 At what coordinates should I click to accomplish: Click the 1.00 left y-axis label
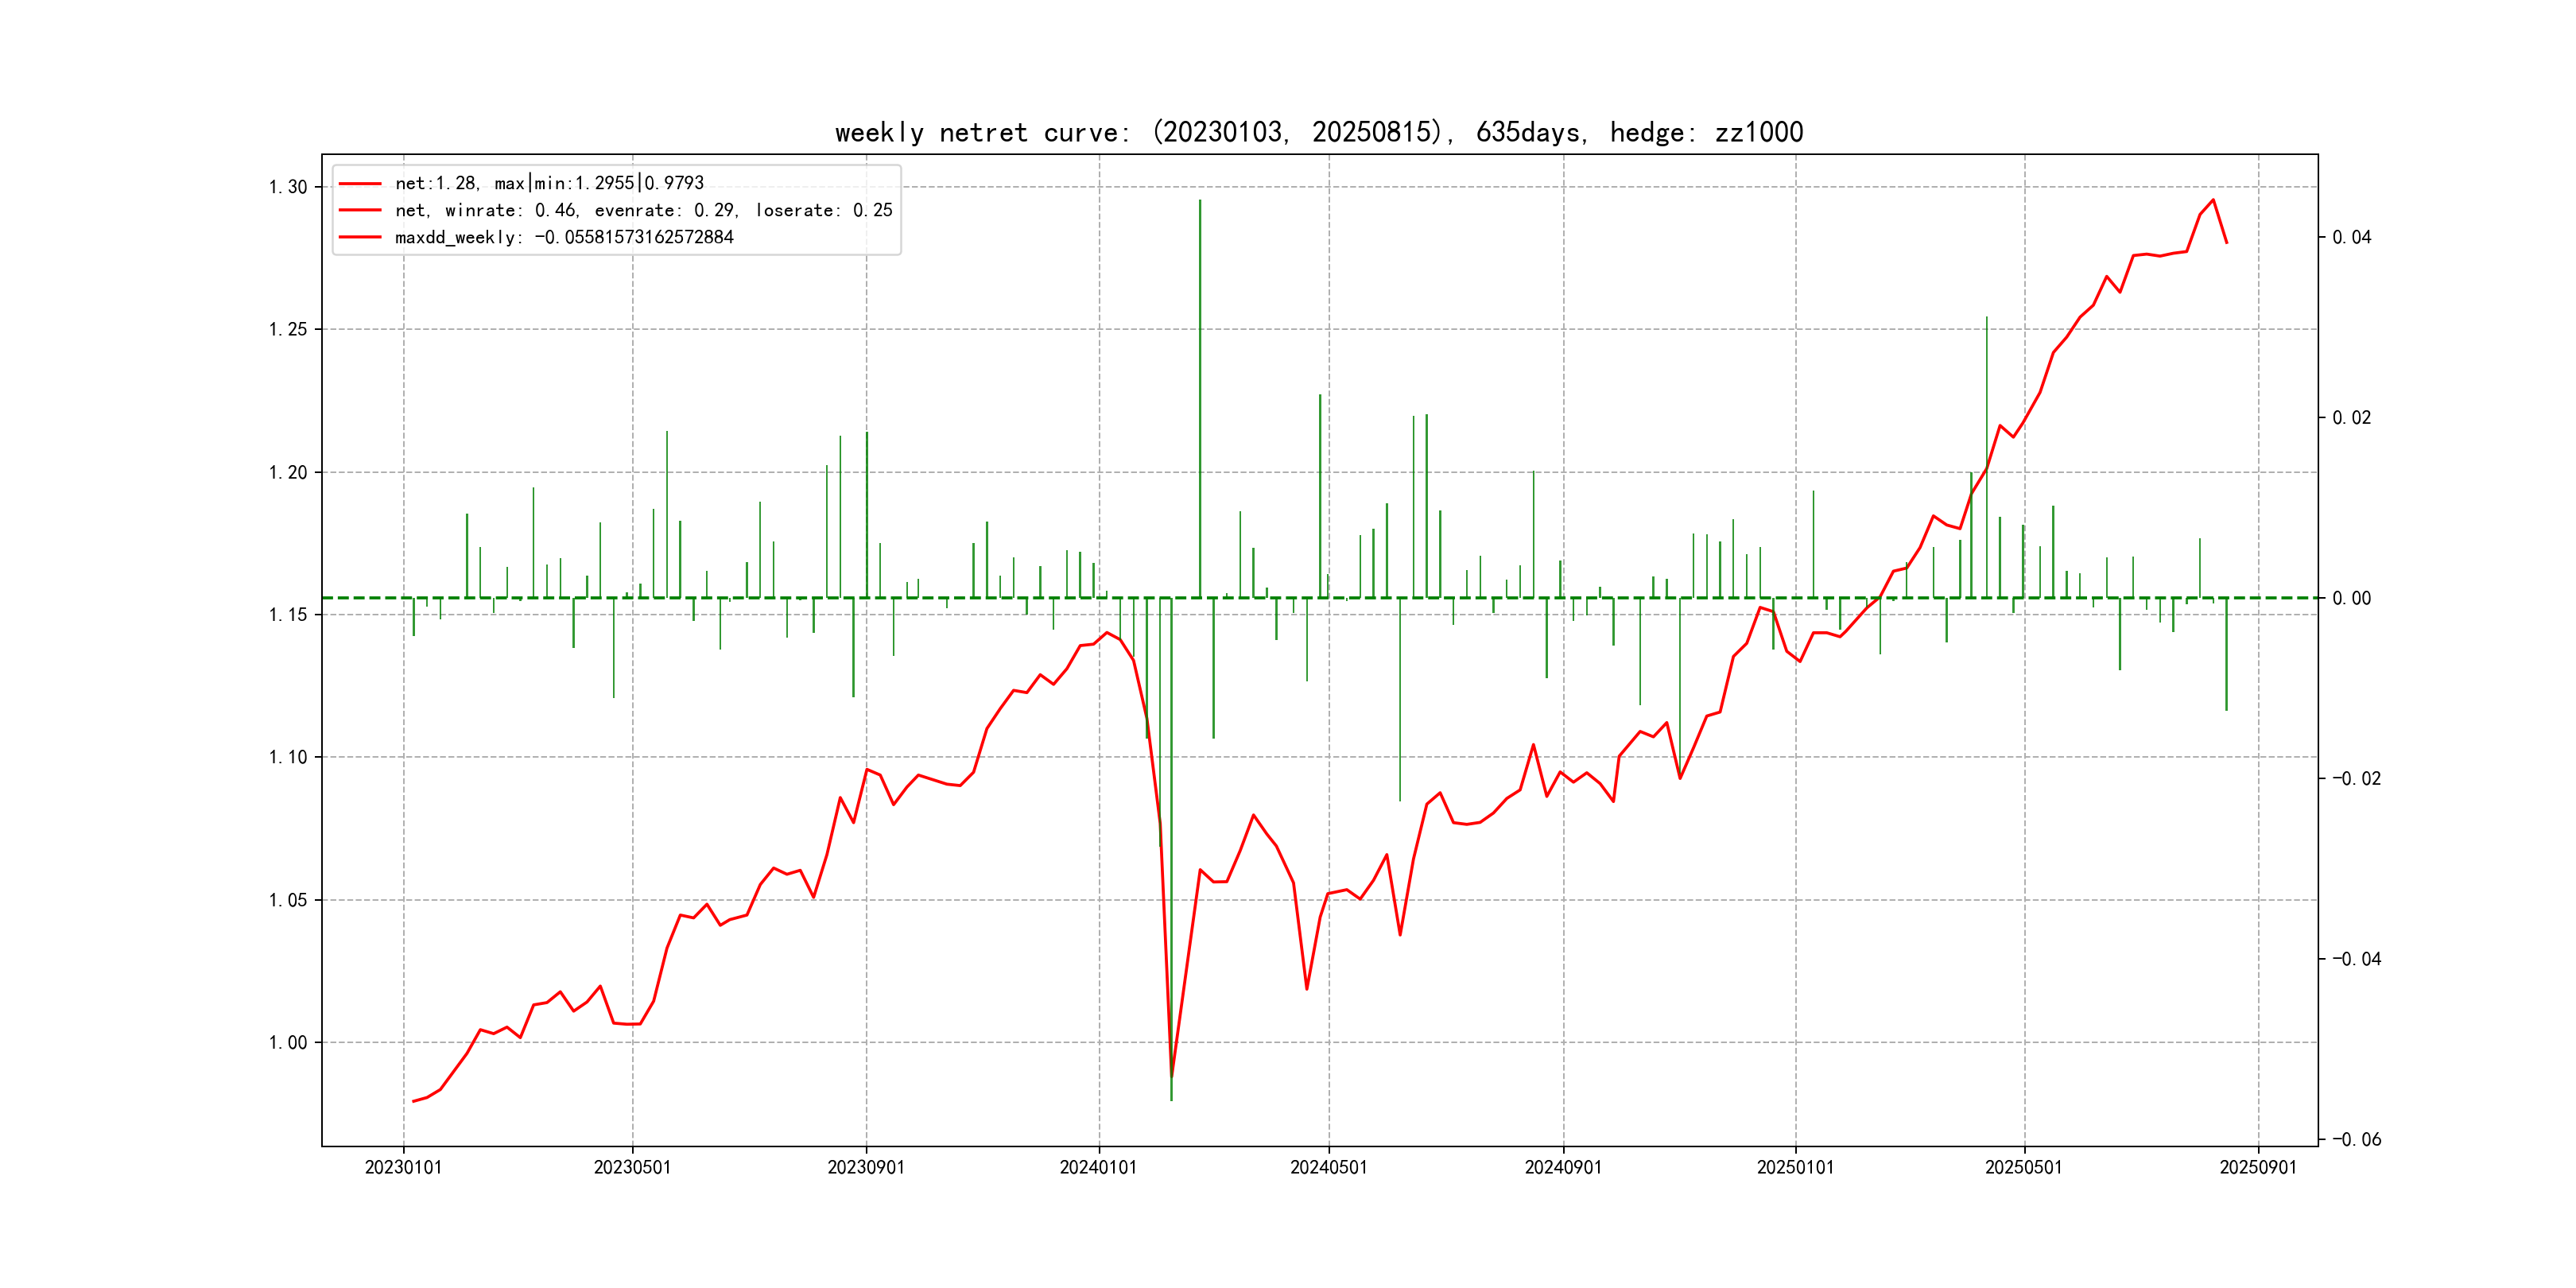[288, 1042]
